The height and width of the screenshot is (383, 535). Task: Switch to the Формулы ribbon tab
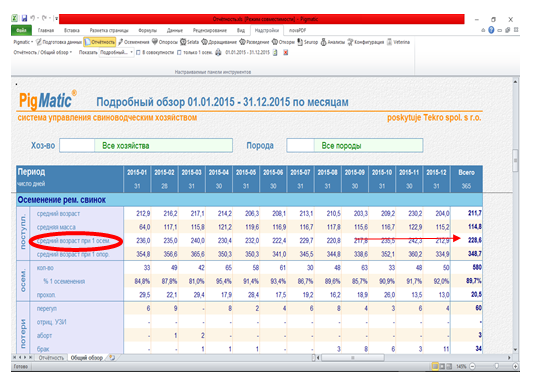coord(148,30)
